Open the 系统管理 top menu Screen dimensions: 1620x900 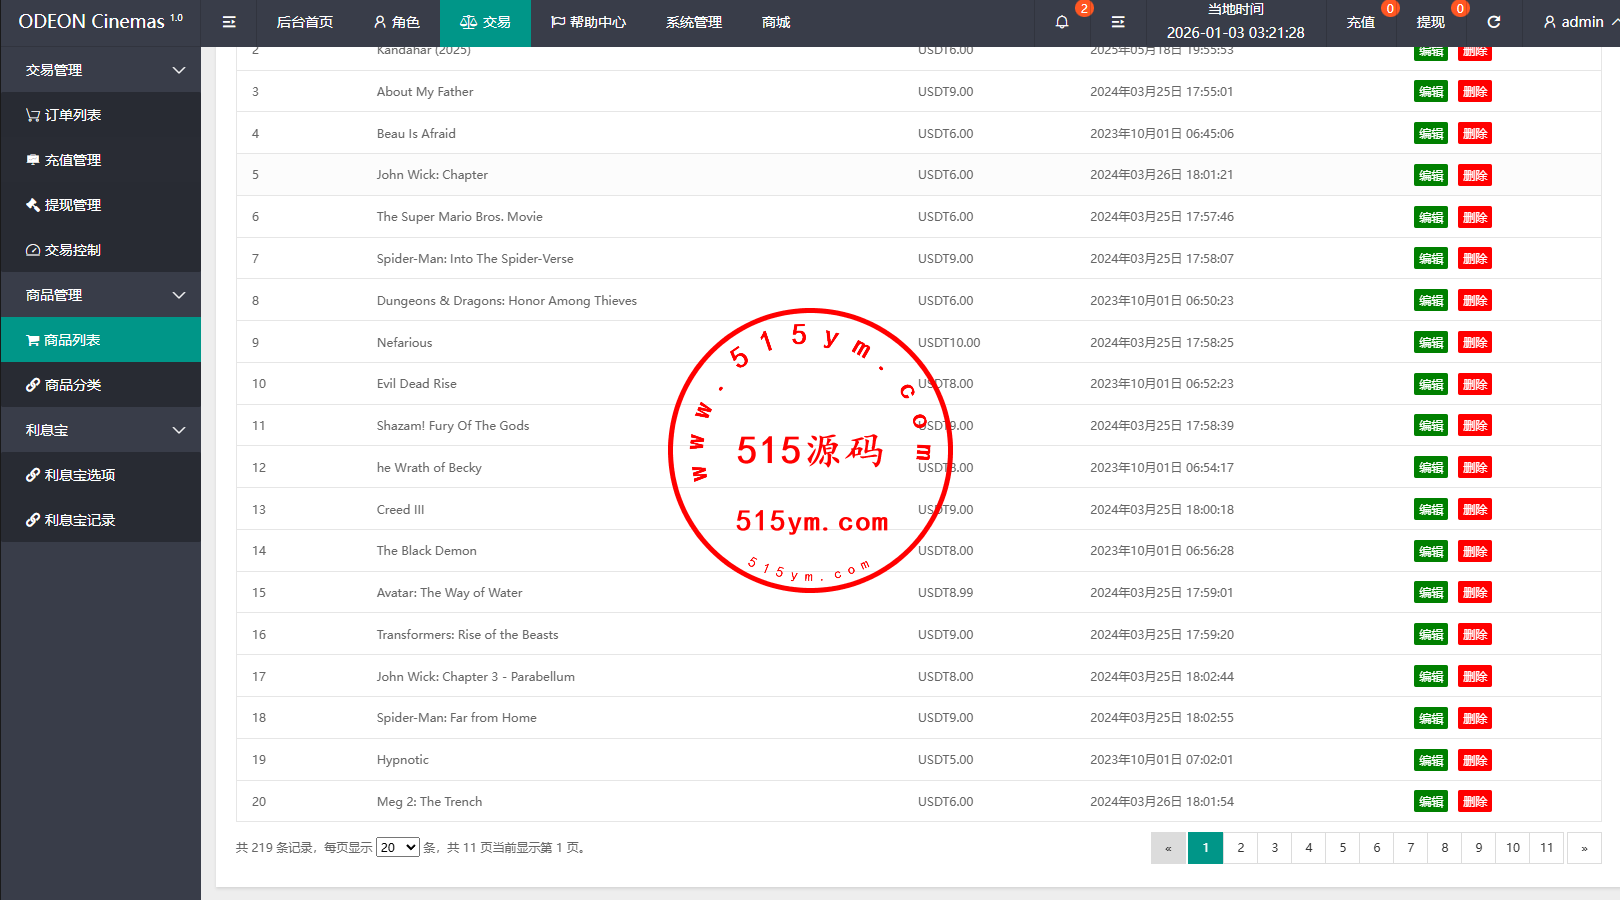tap(693, 22)
